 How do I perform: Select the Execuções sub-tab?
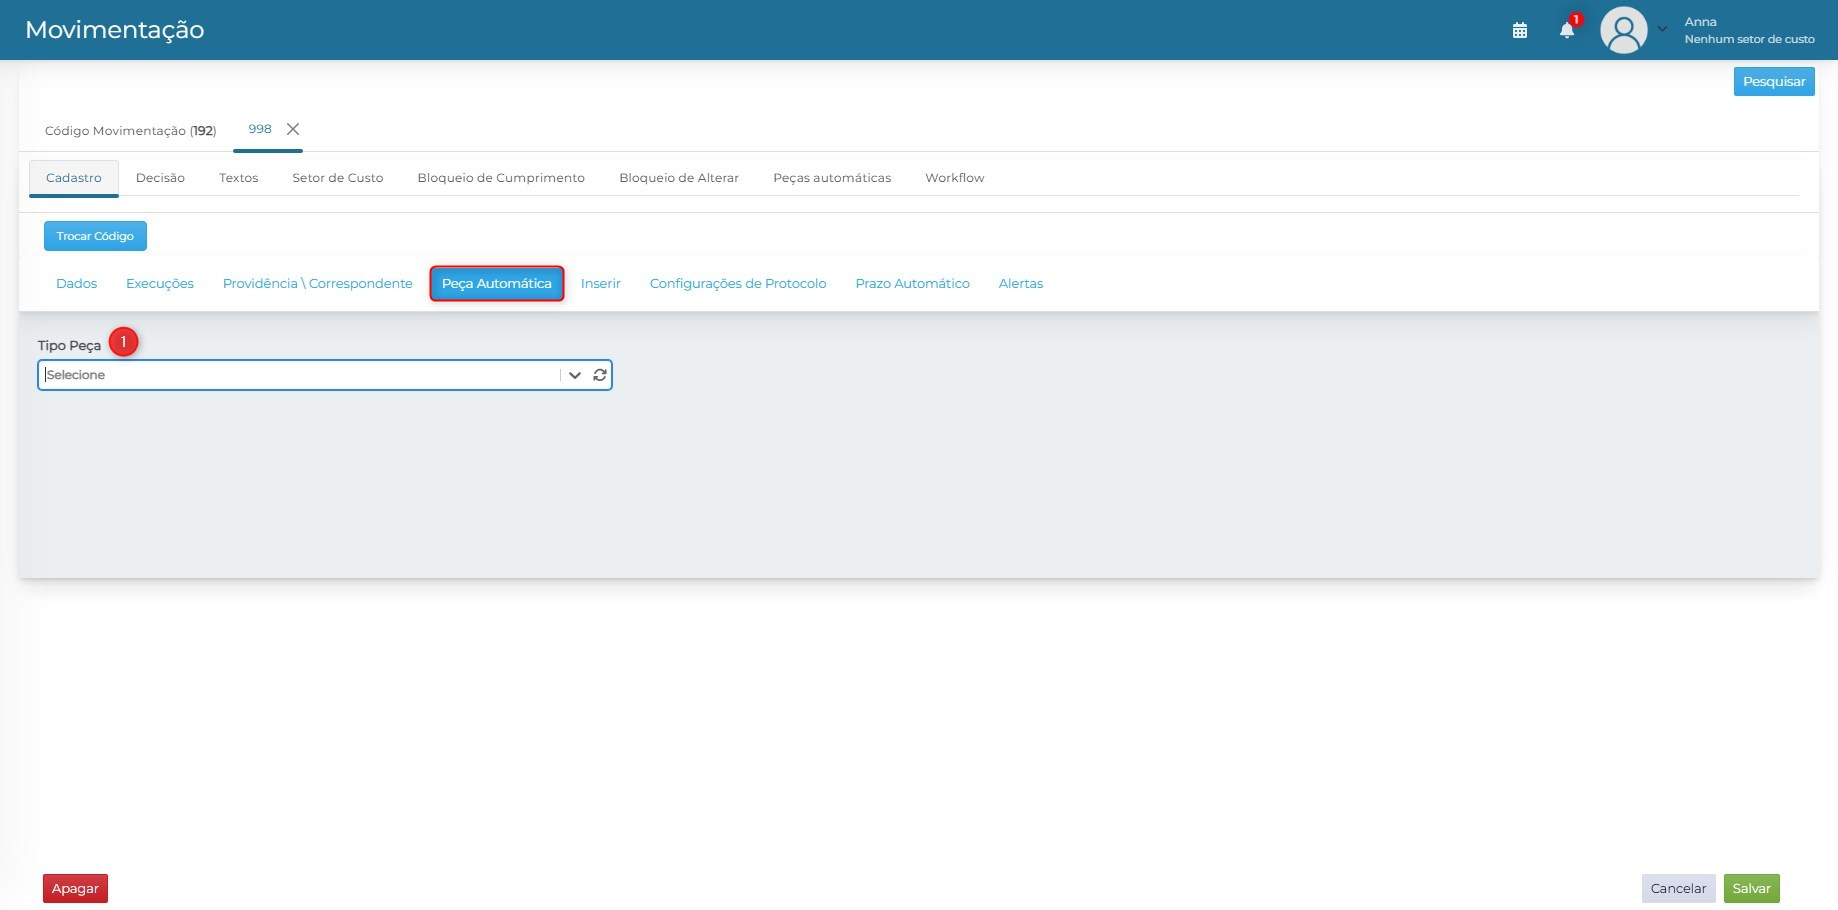(160, 284)
